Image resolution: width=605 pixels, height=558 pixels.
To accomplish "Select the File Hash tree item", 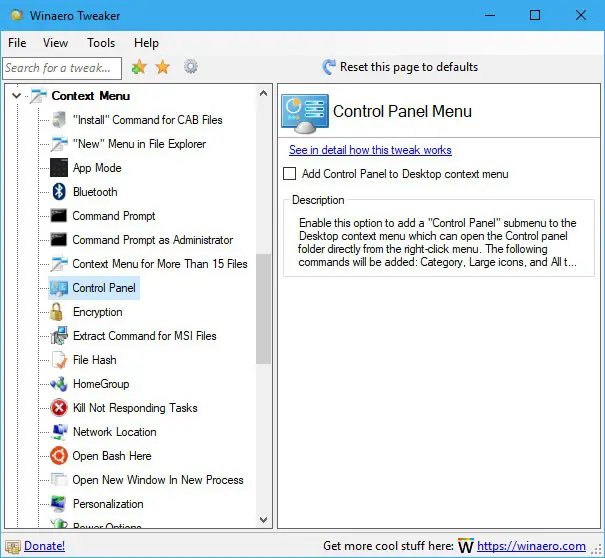I will [x=95, y=360].
